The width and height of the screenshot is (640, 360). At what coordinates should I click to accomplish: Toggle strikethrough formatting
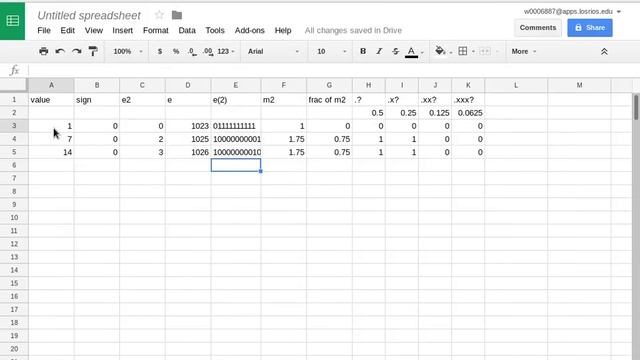[395, 51]
